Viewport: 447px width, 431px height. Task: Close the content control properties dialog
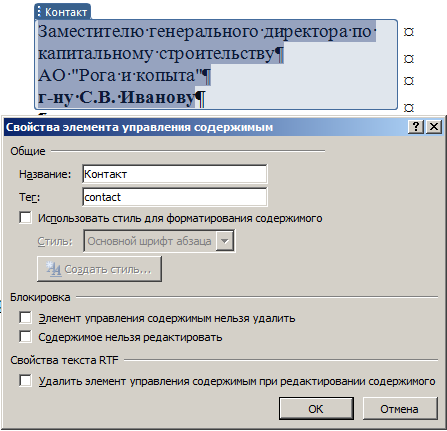(x=434, y=127)
